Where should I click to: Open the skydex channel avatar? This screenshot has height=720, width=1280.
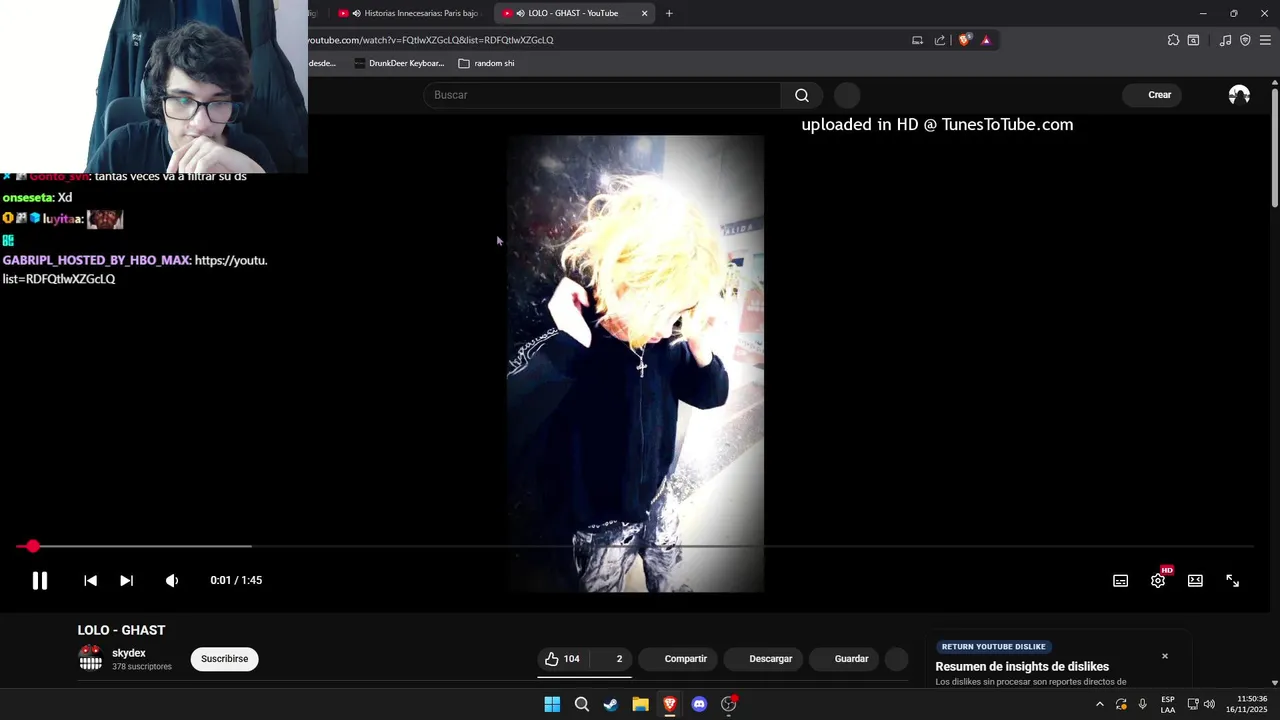[x=90, y=658]
